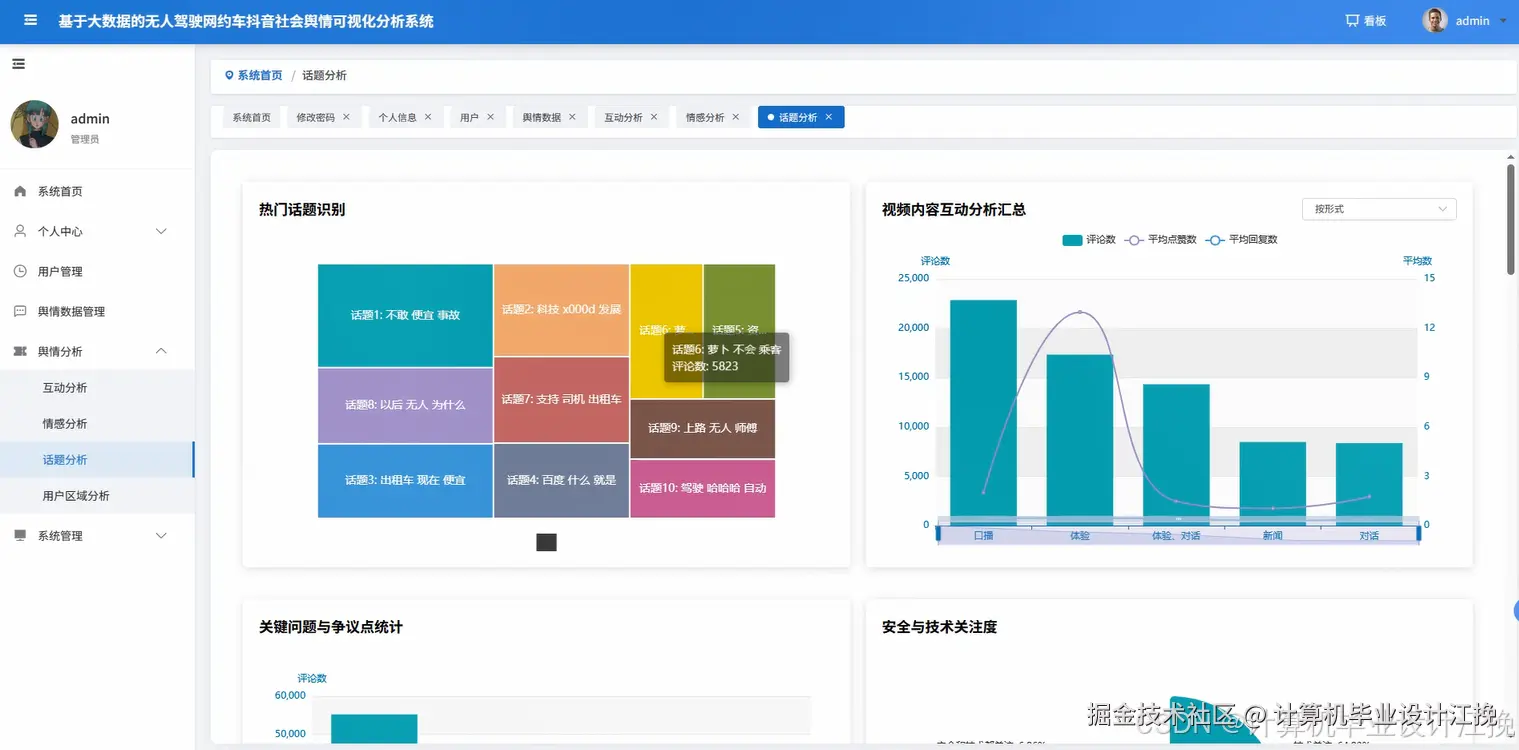Click the 新闻 bar in interaction chart
The height and width of the screenshot is (750, 1519).
pos(1272,483)
